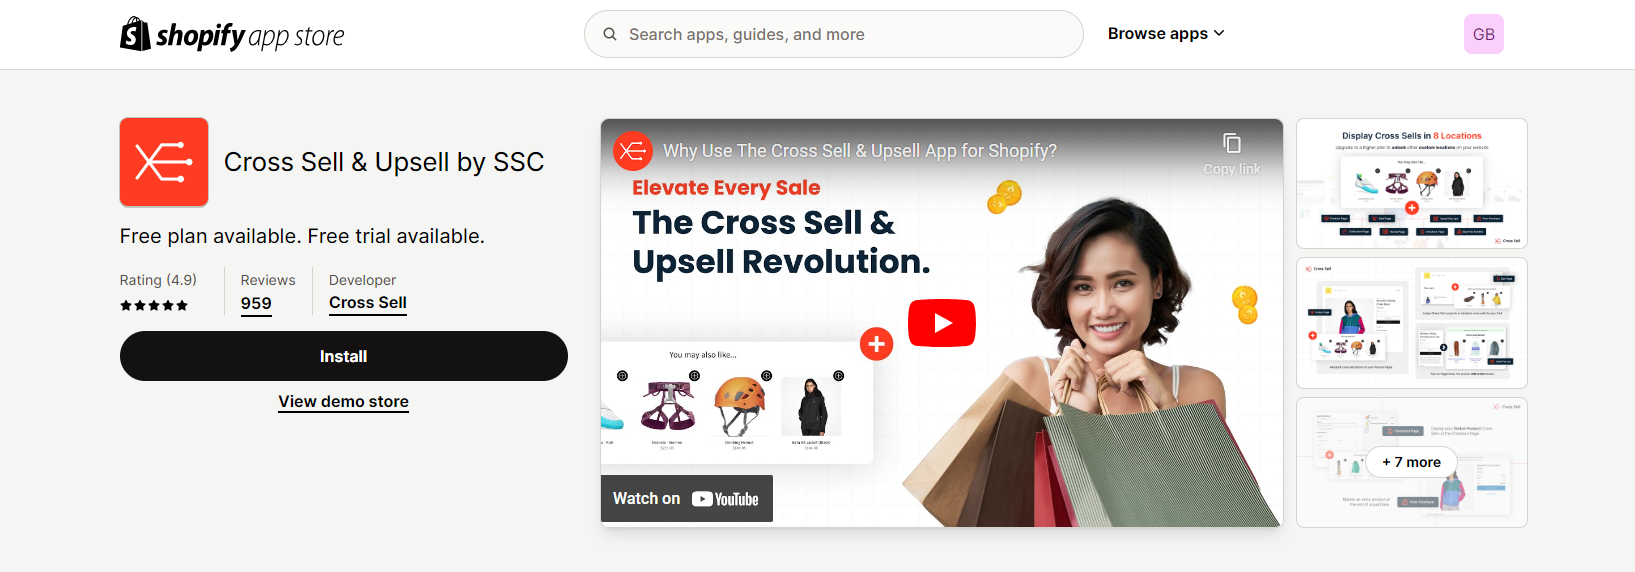Click the chevron beside Browse apps
Image resolution: width=1635 pixels, height=572 pixels.
[1219, 34]
